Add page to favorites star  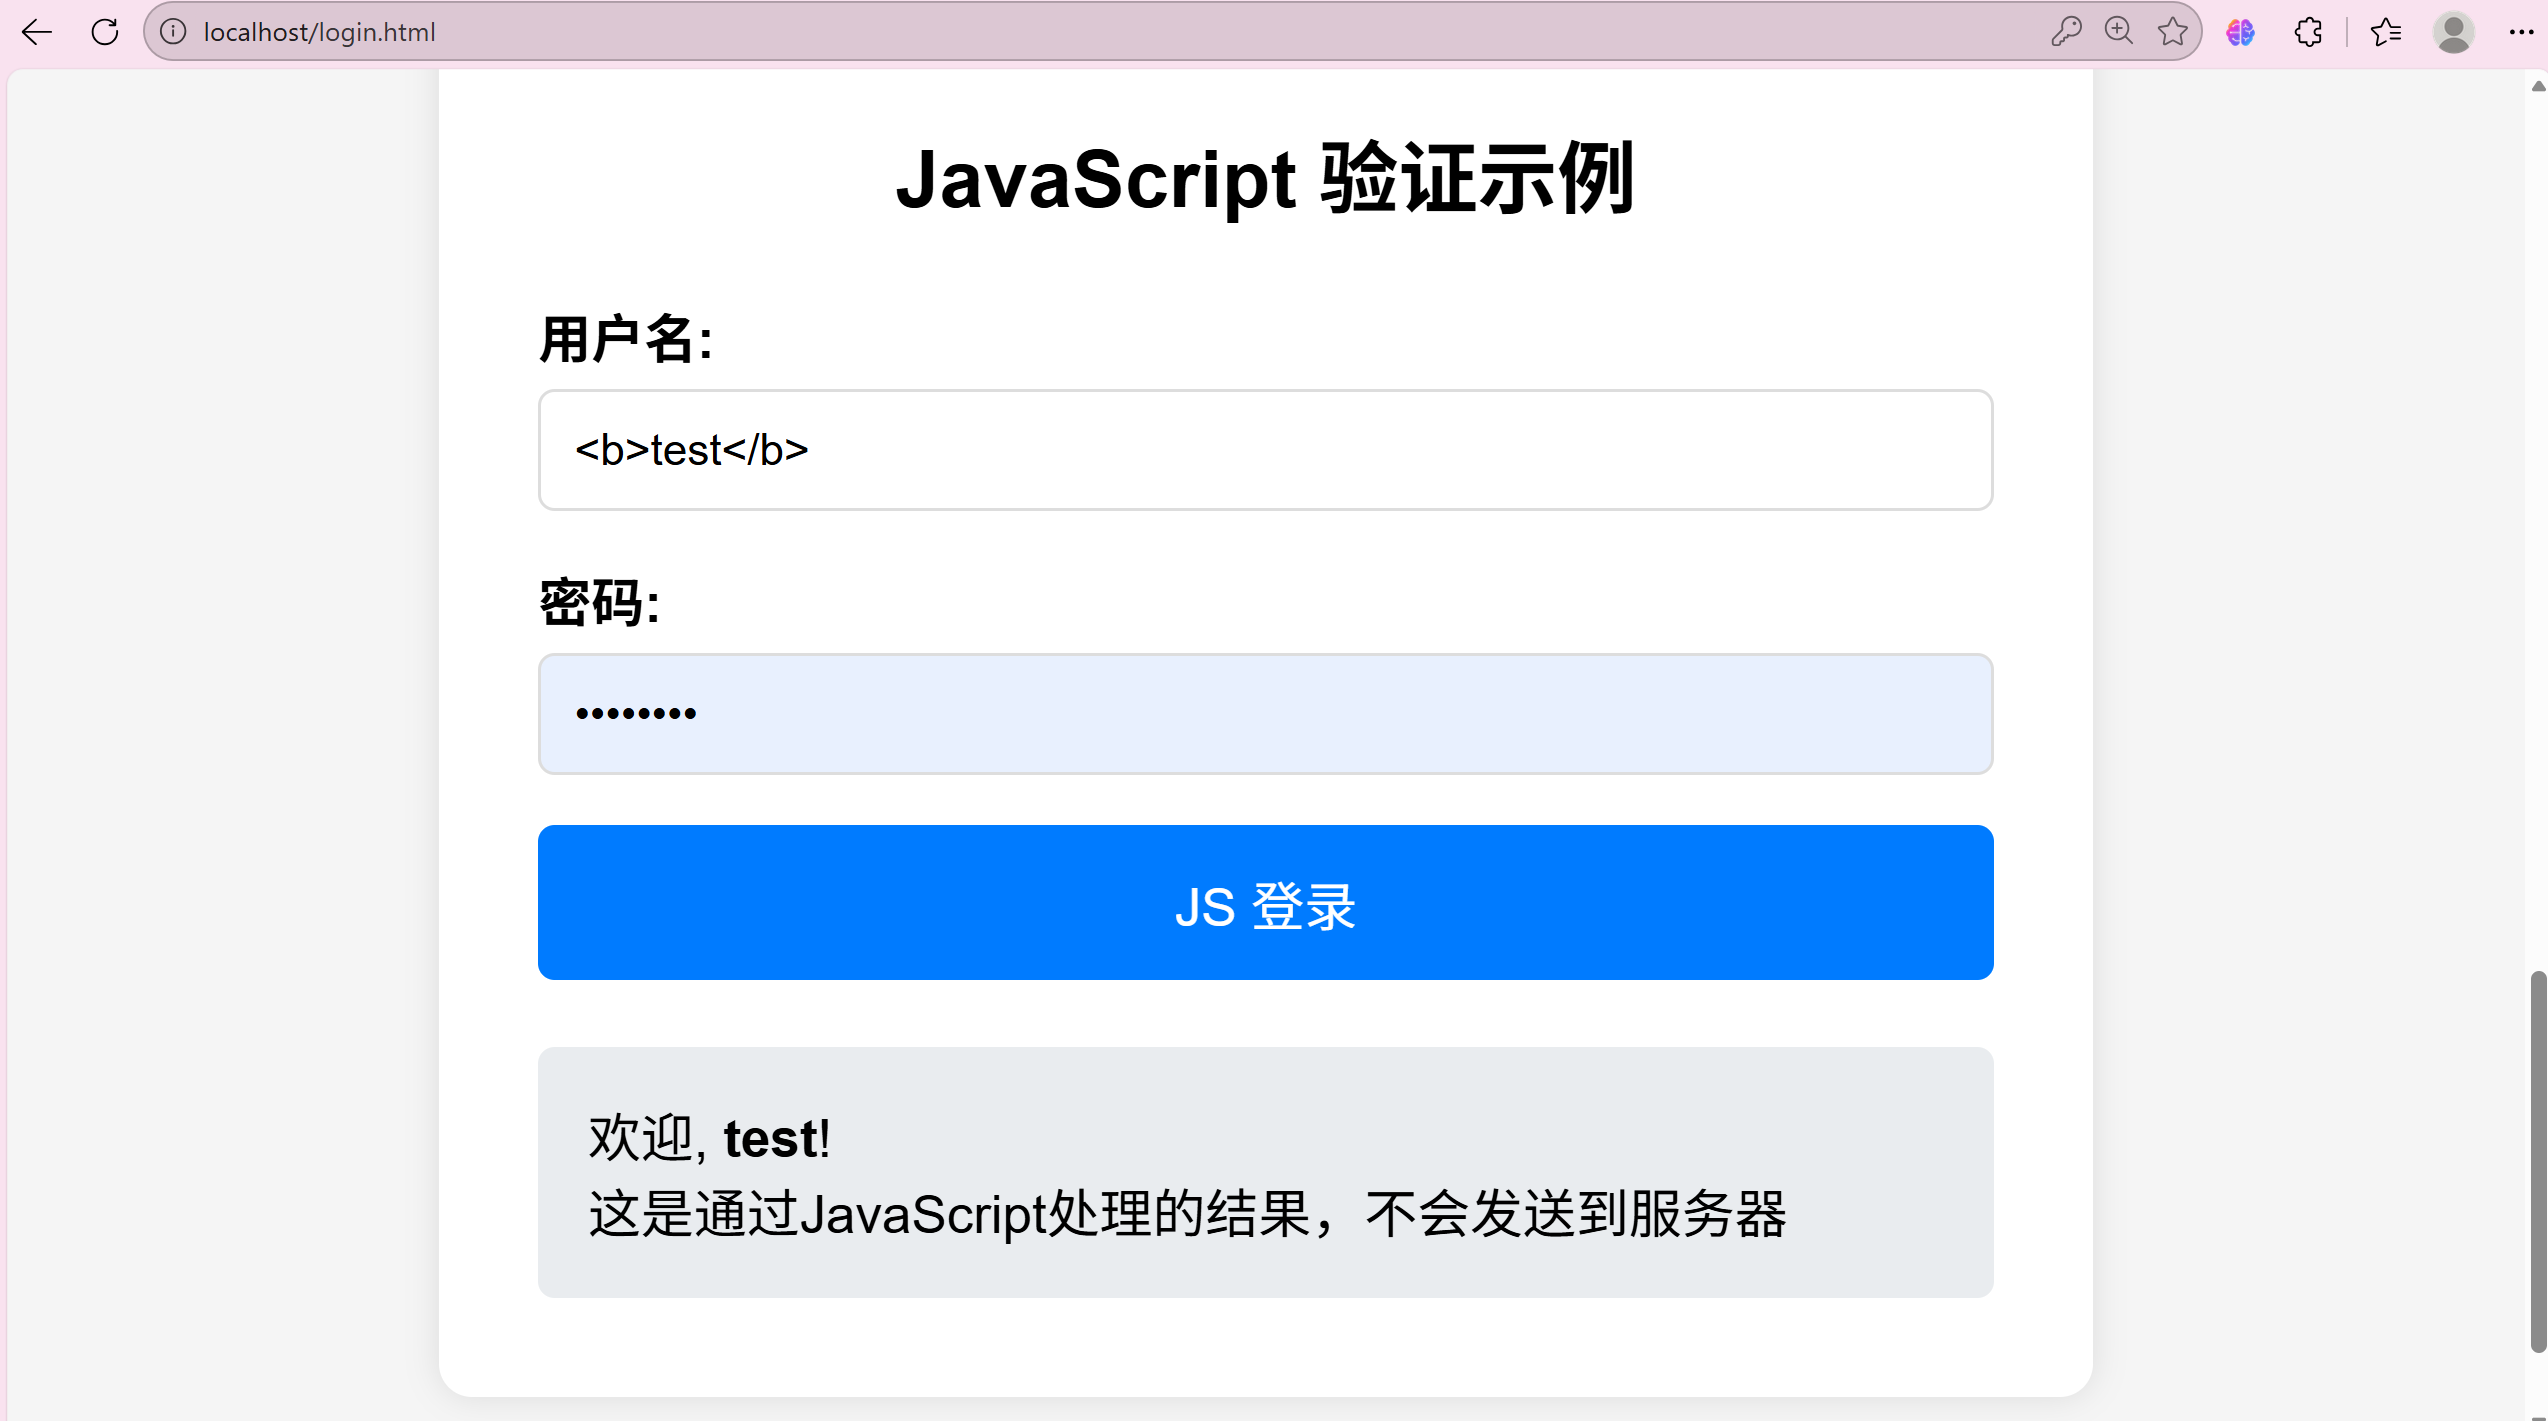pos(2172,32)
